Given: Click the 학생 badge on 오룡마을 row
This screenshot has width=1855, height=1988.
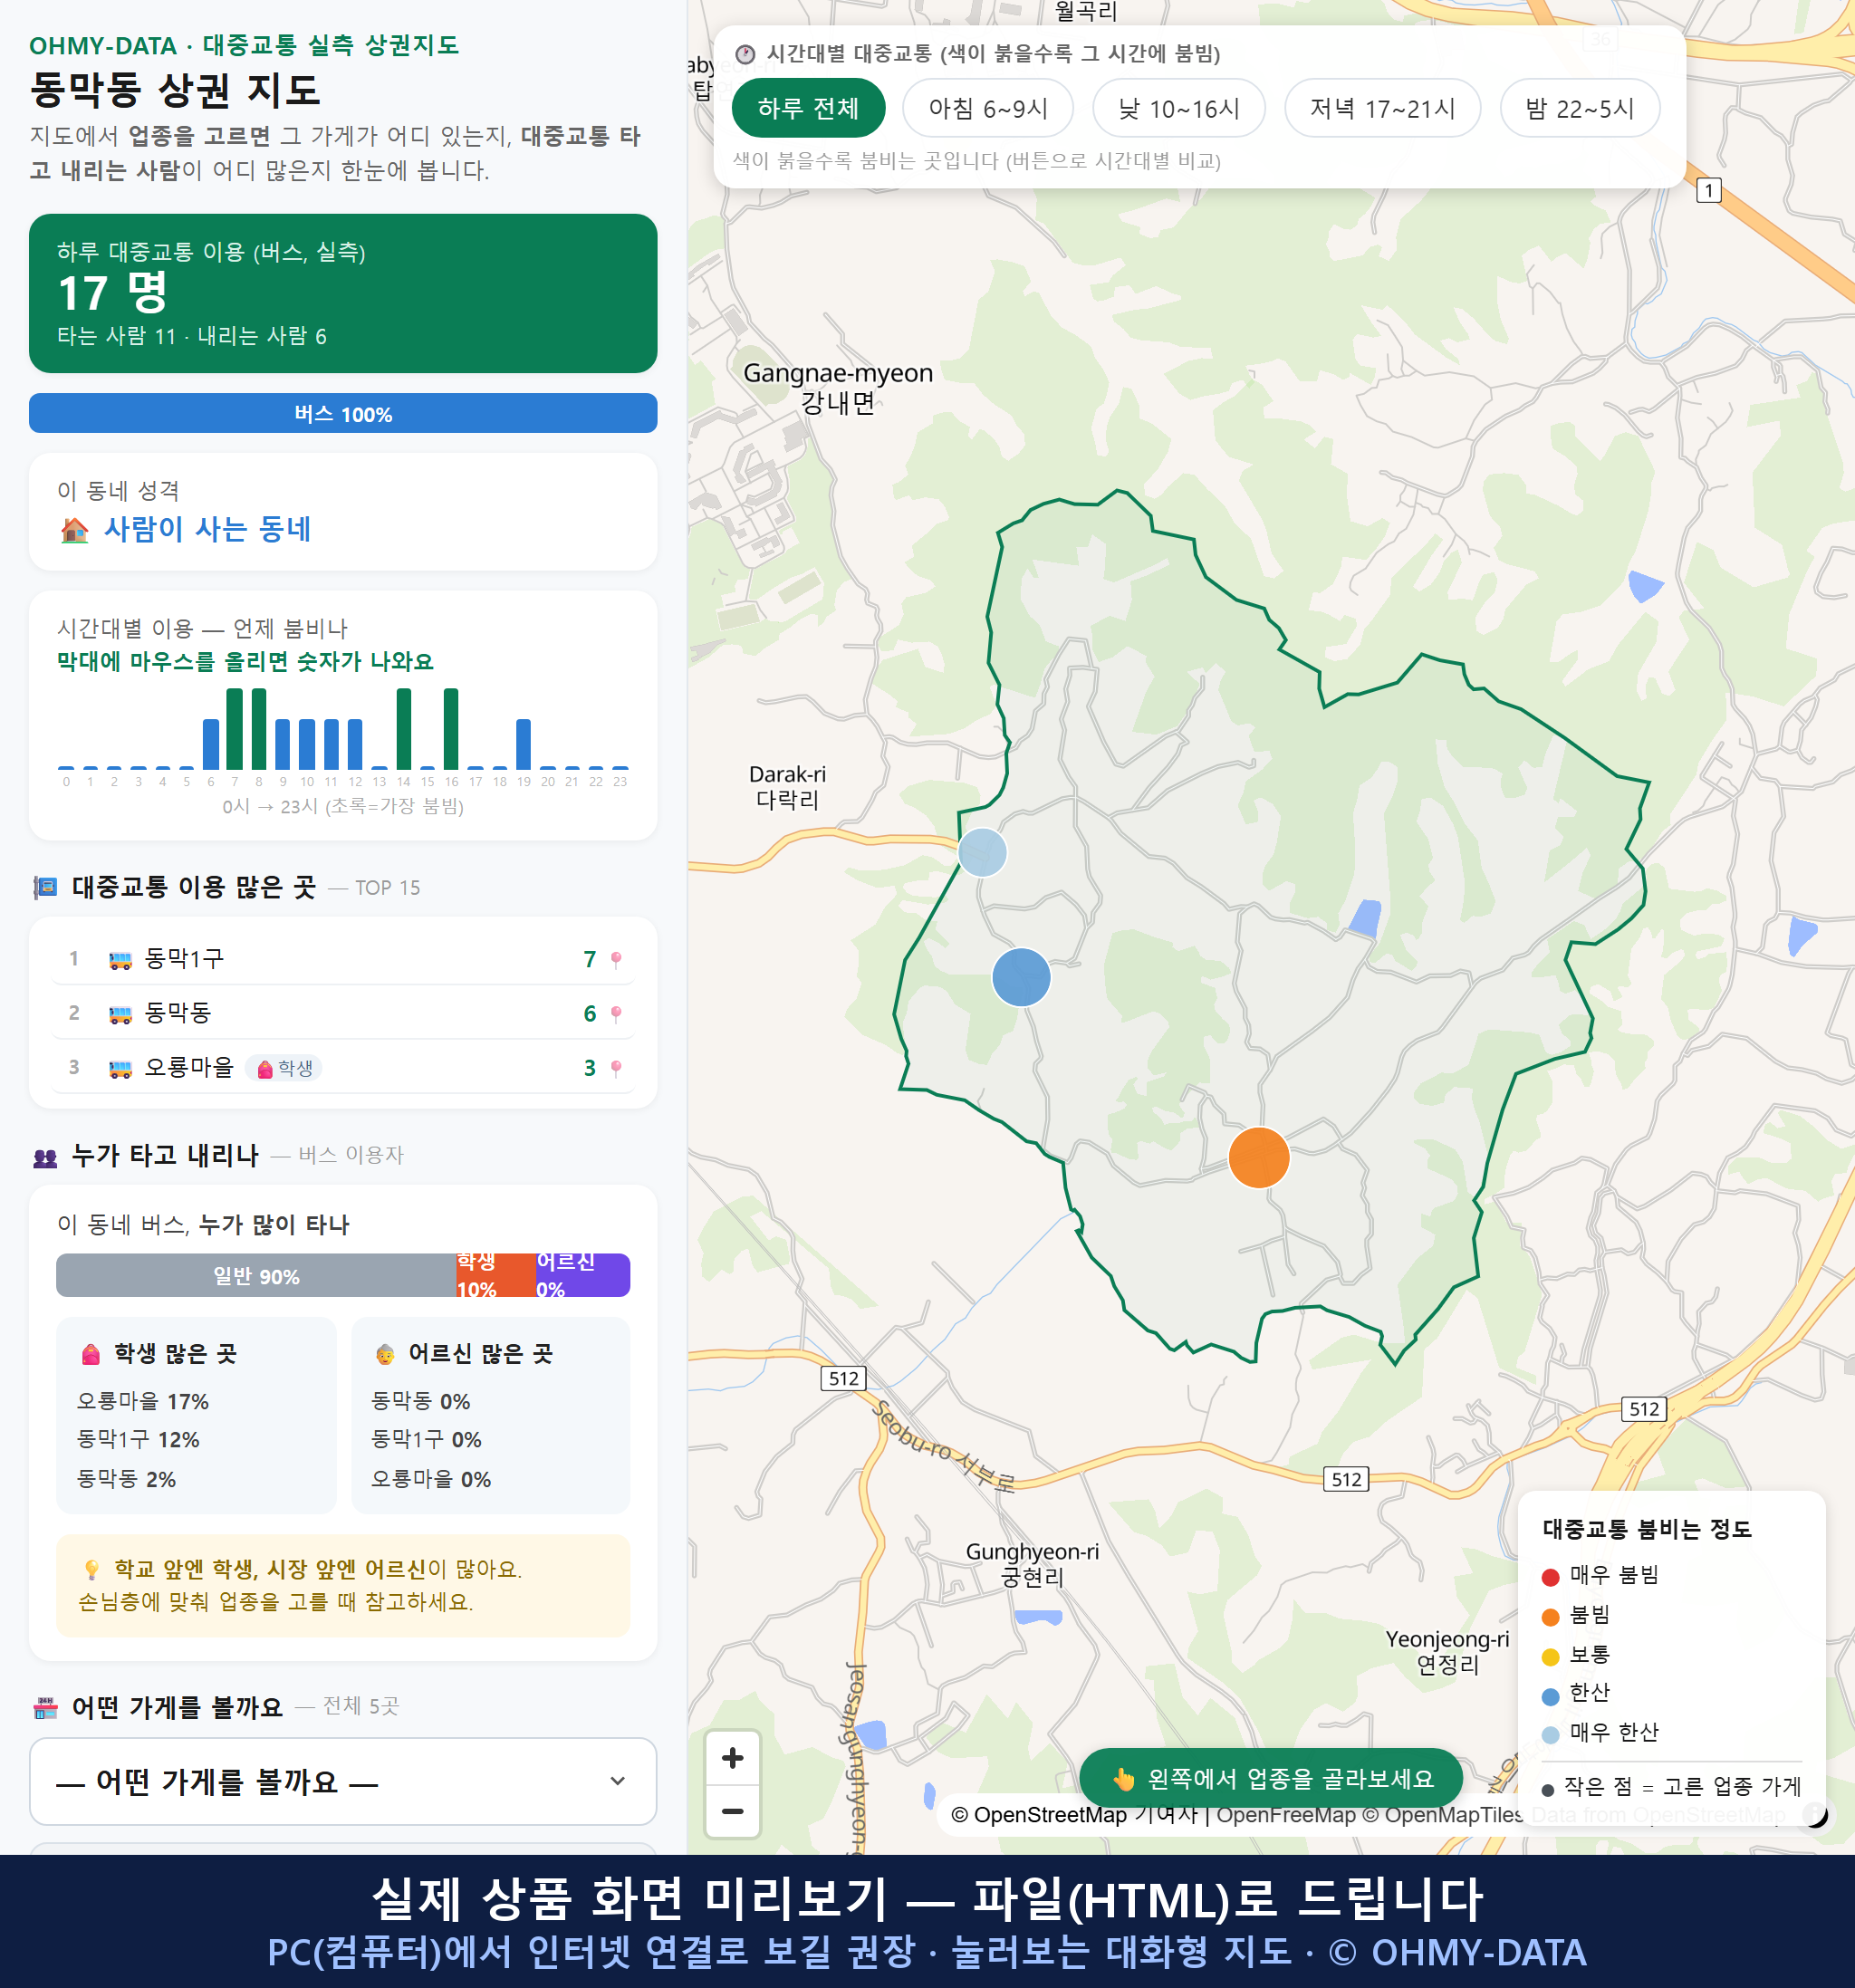Looking at the screenshot, I should click(284, 1068).
